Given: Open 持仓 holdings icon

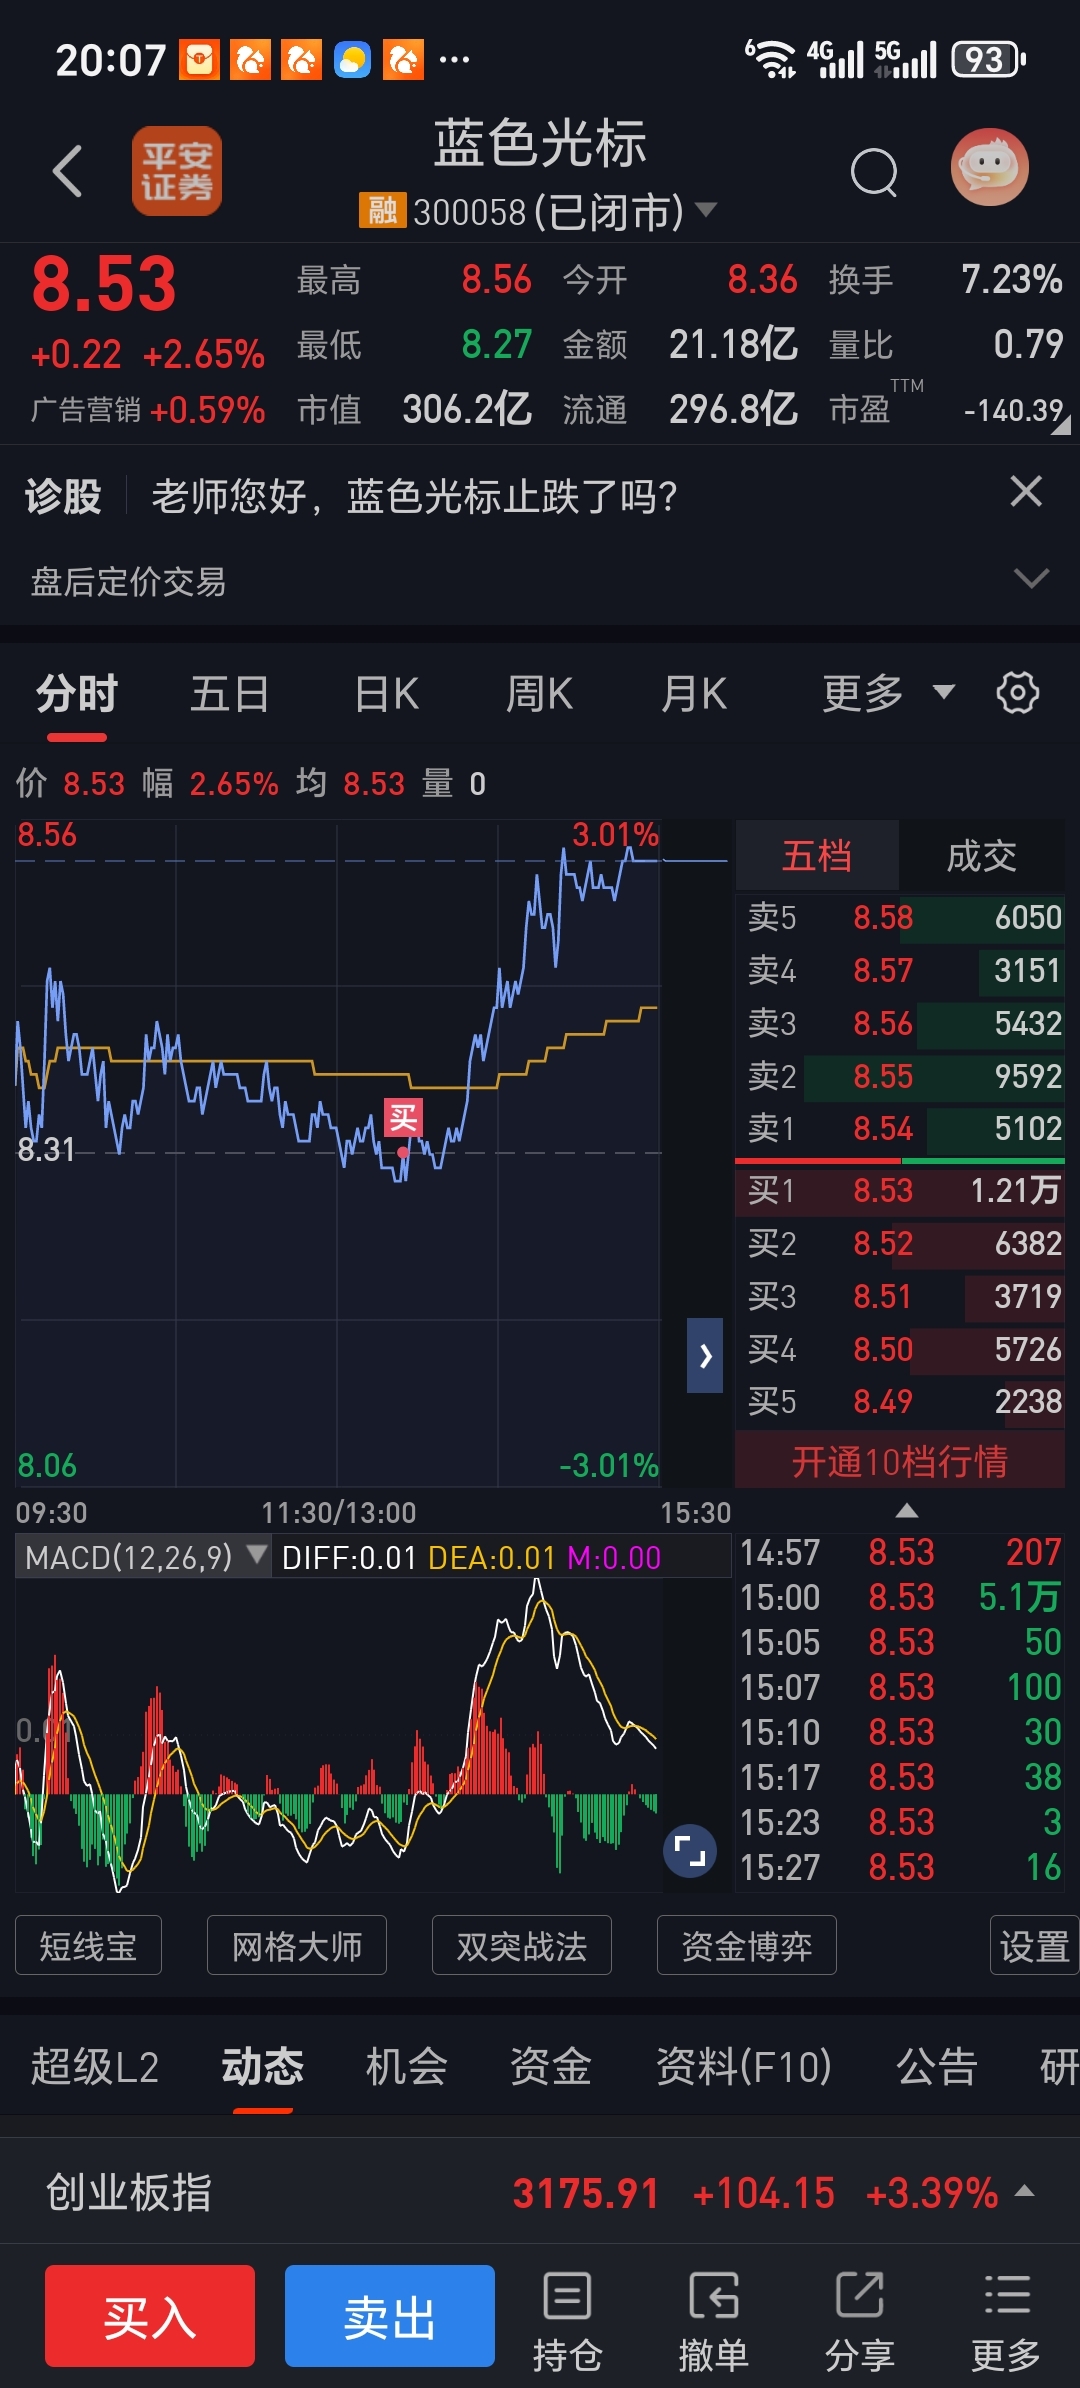Looking at the screenshot, I should (x=567, y=2321).
